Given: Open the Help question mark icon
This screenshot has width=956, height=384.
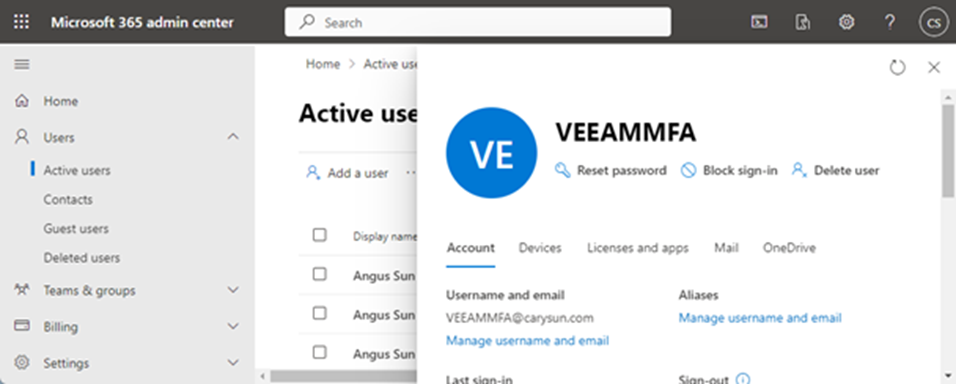Looking at the screenshot, I should coord(890,23).
